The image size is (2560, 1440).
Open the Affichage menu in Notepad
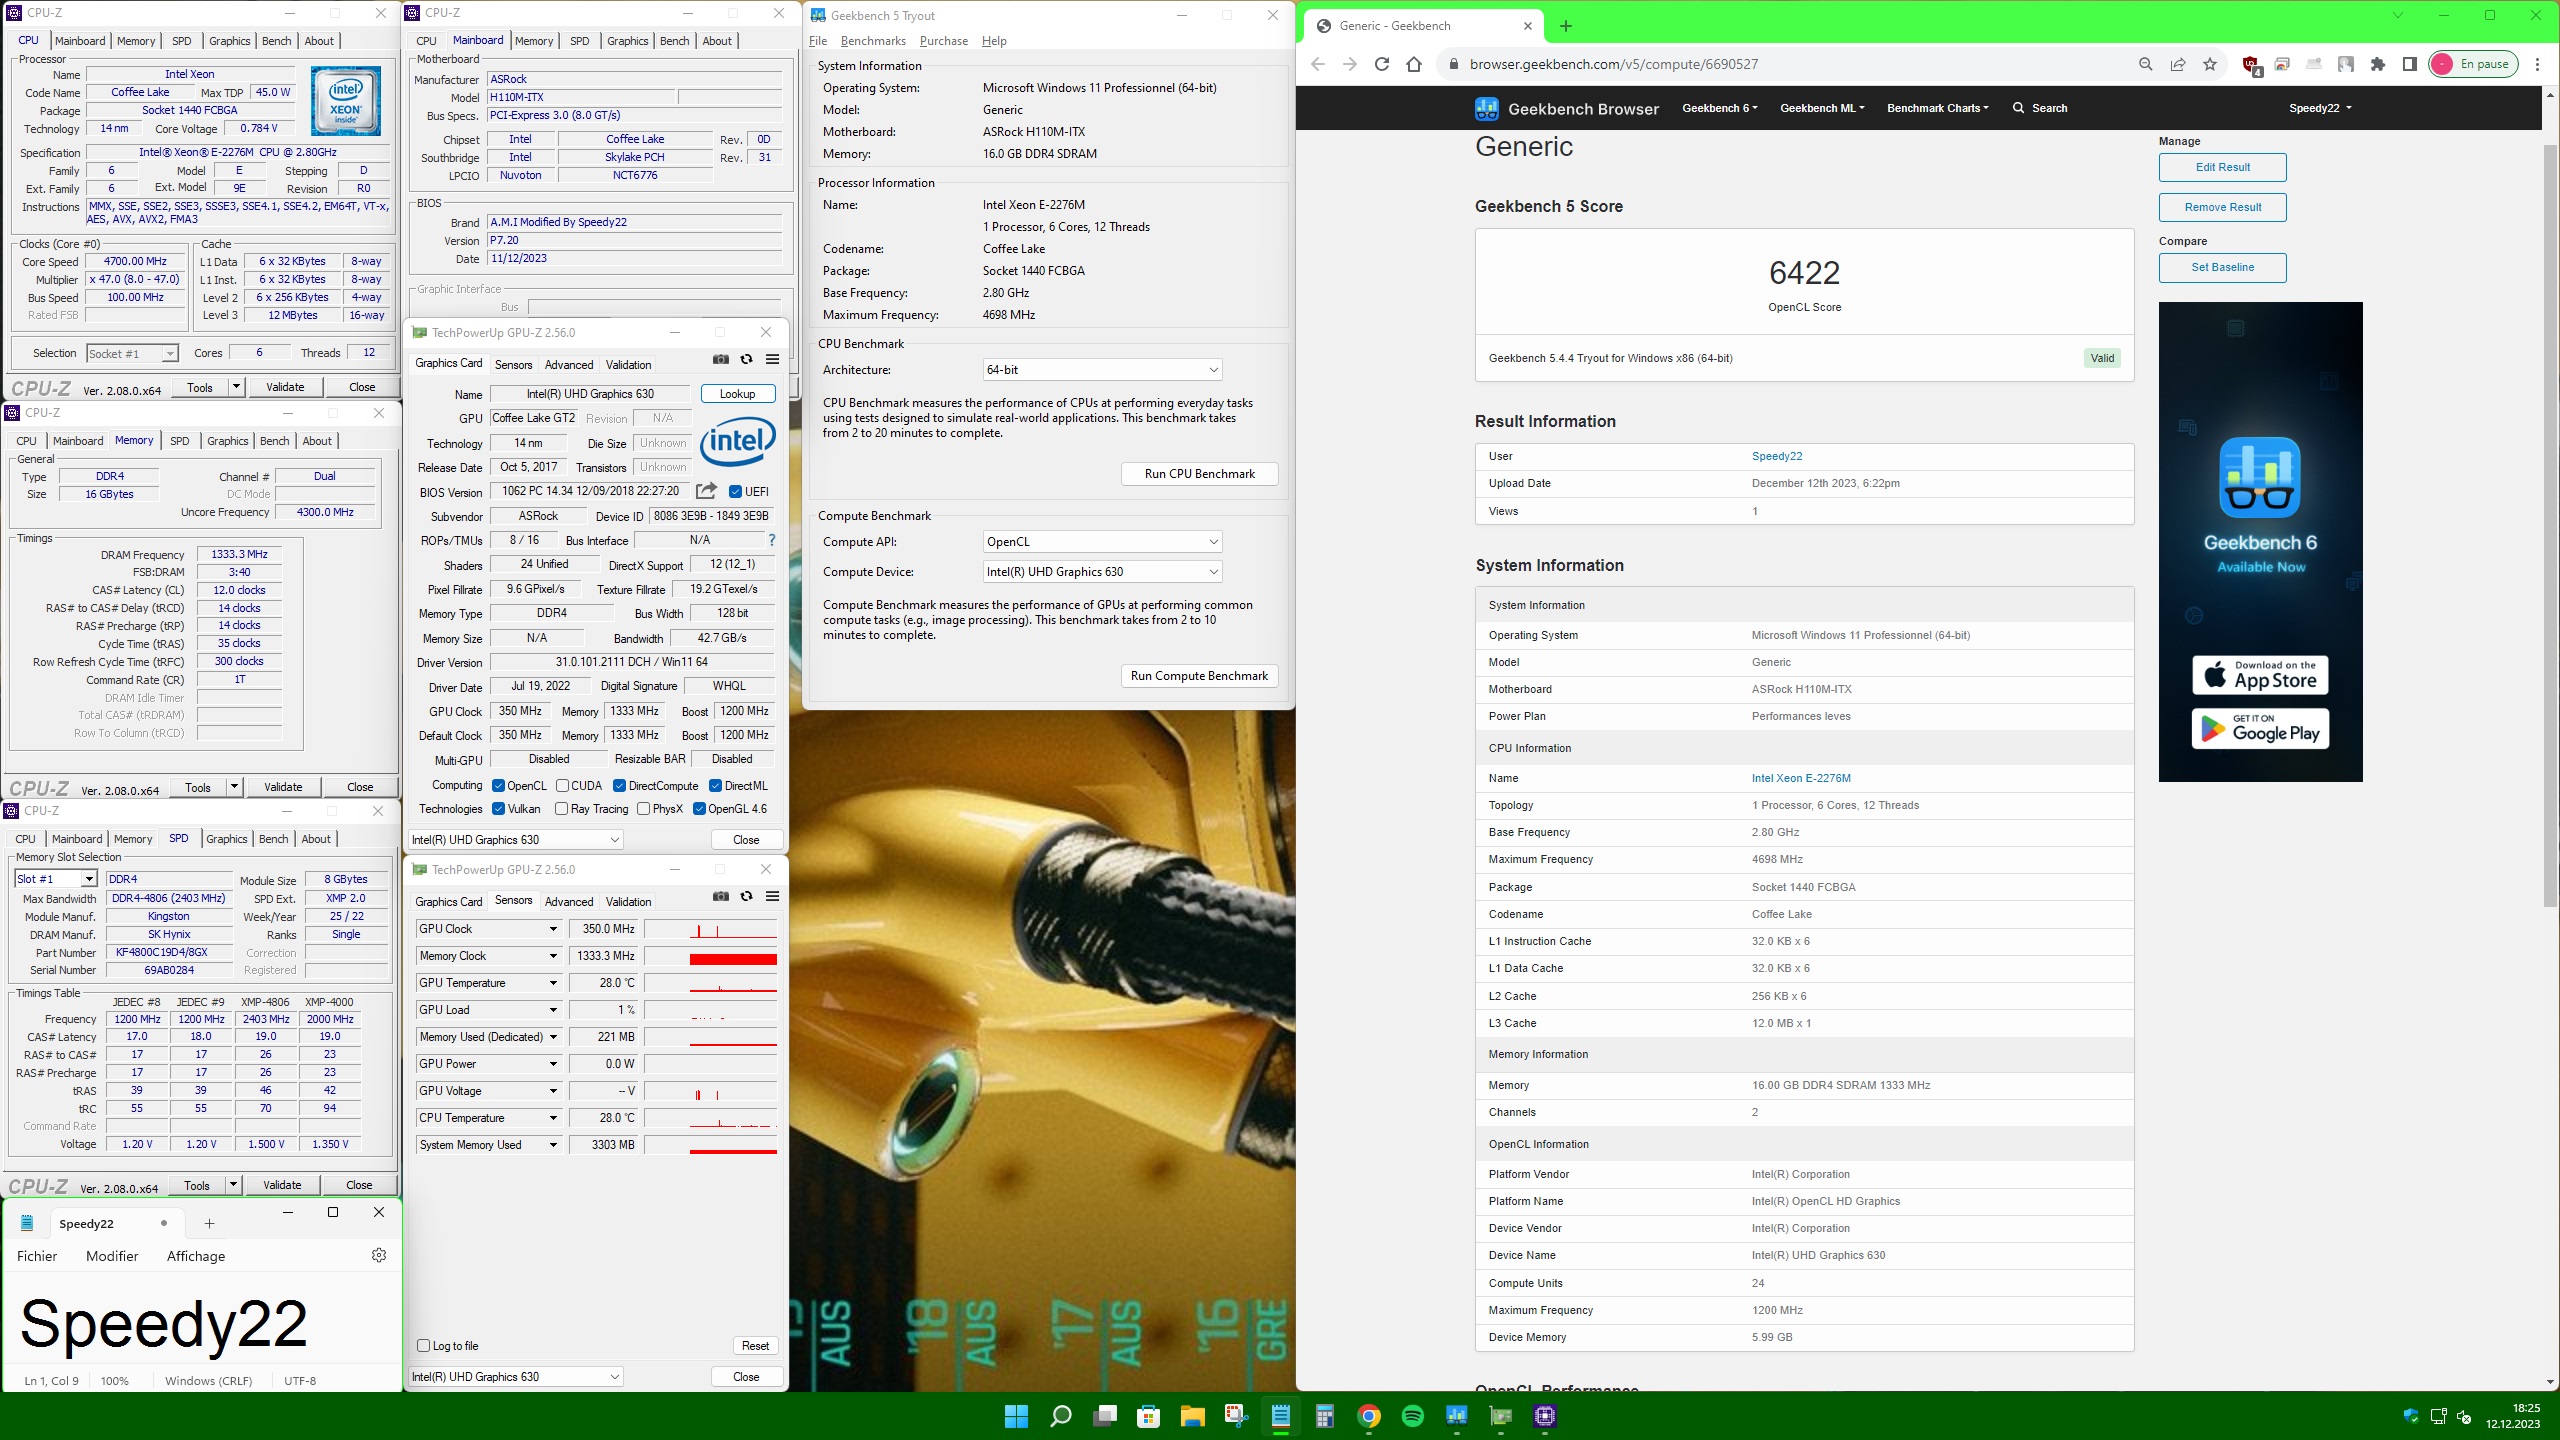[x=196, y=1256]
